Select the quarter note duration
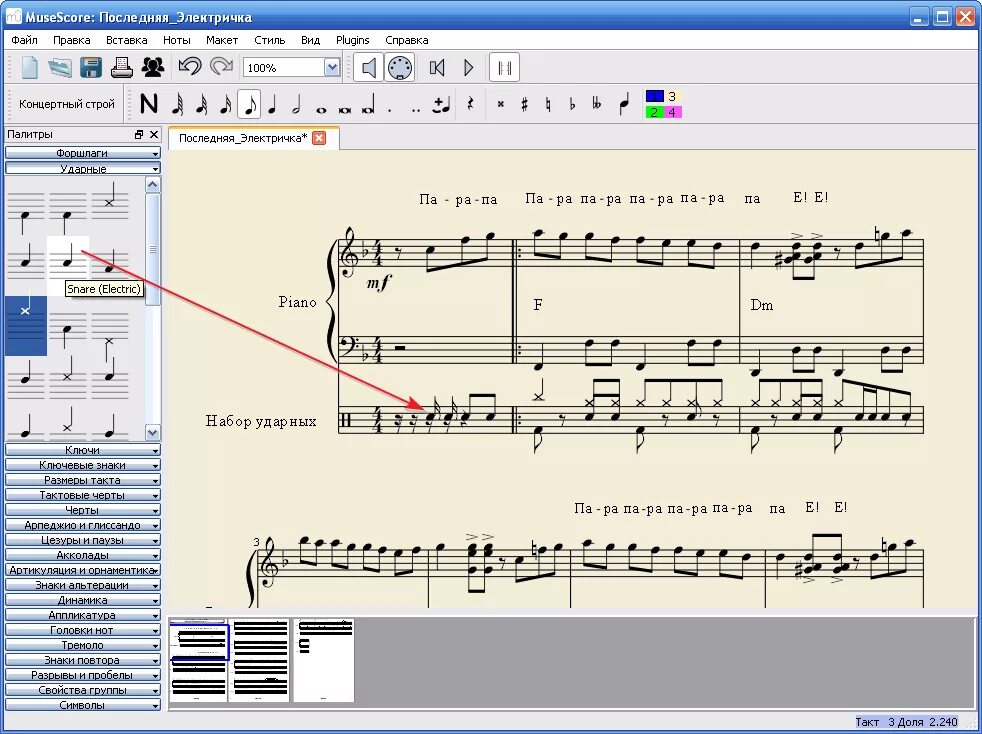 272,104
